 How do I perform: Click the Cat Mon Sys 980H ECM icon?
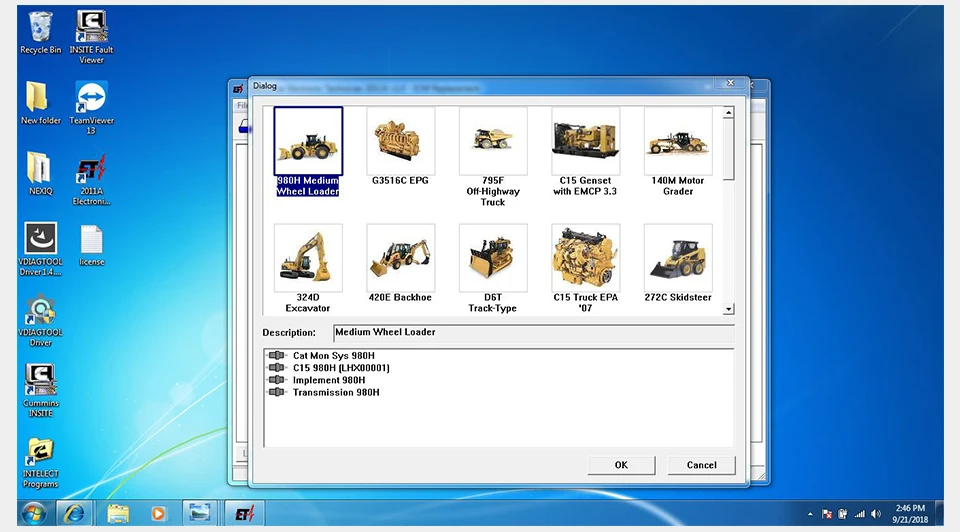click(x=277, y=355)
